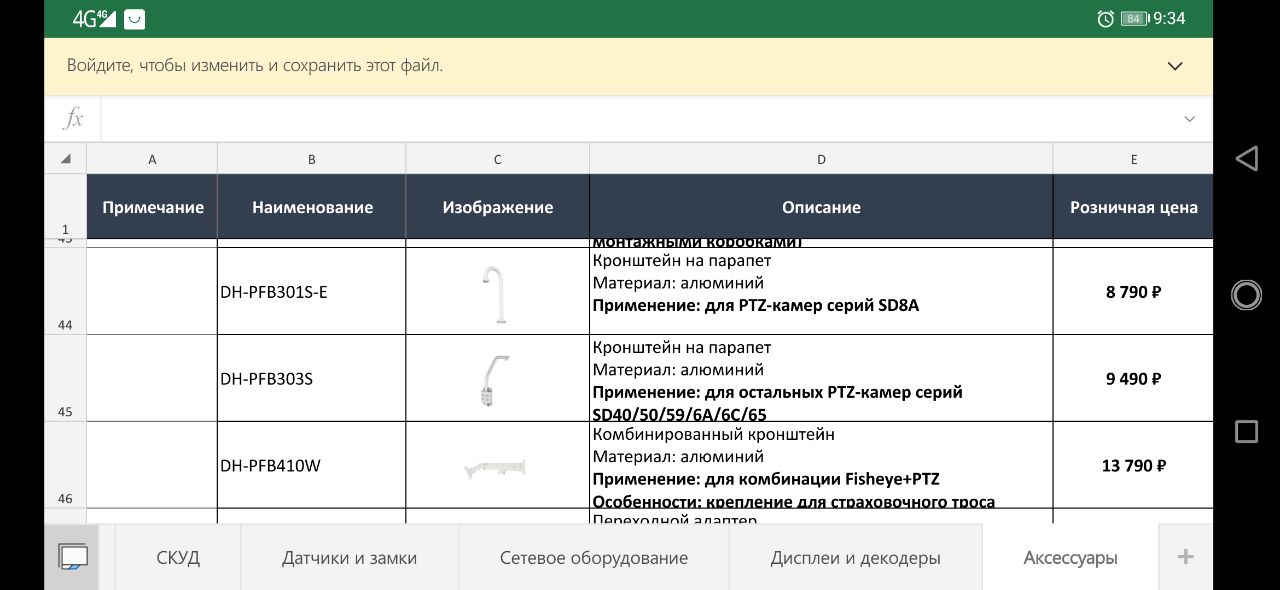The width and height of the screenshot is (1280, 590).
Task: Open the Сетевое оборудование sheet tab
Action: pyautogui.click(x=594, y=557)
